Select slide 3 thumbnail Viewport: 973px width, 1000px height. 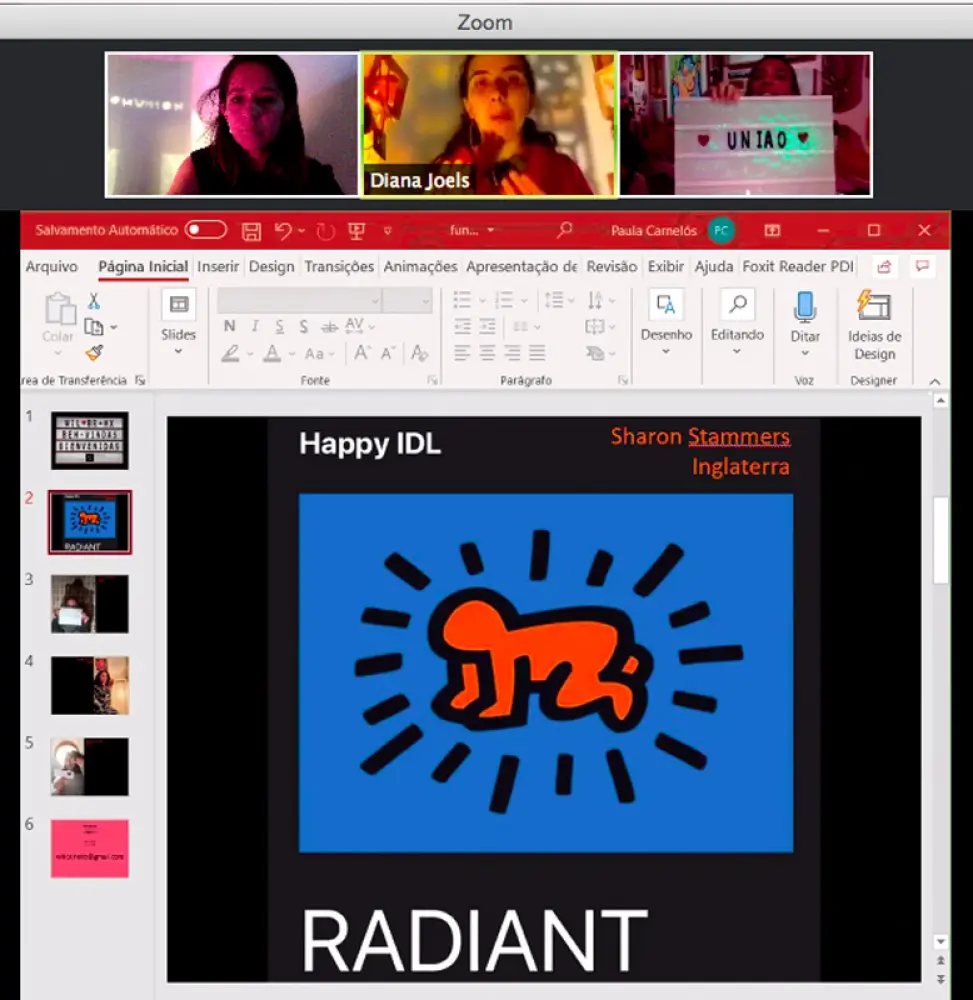(90, 603)
